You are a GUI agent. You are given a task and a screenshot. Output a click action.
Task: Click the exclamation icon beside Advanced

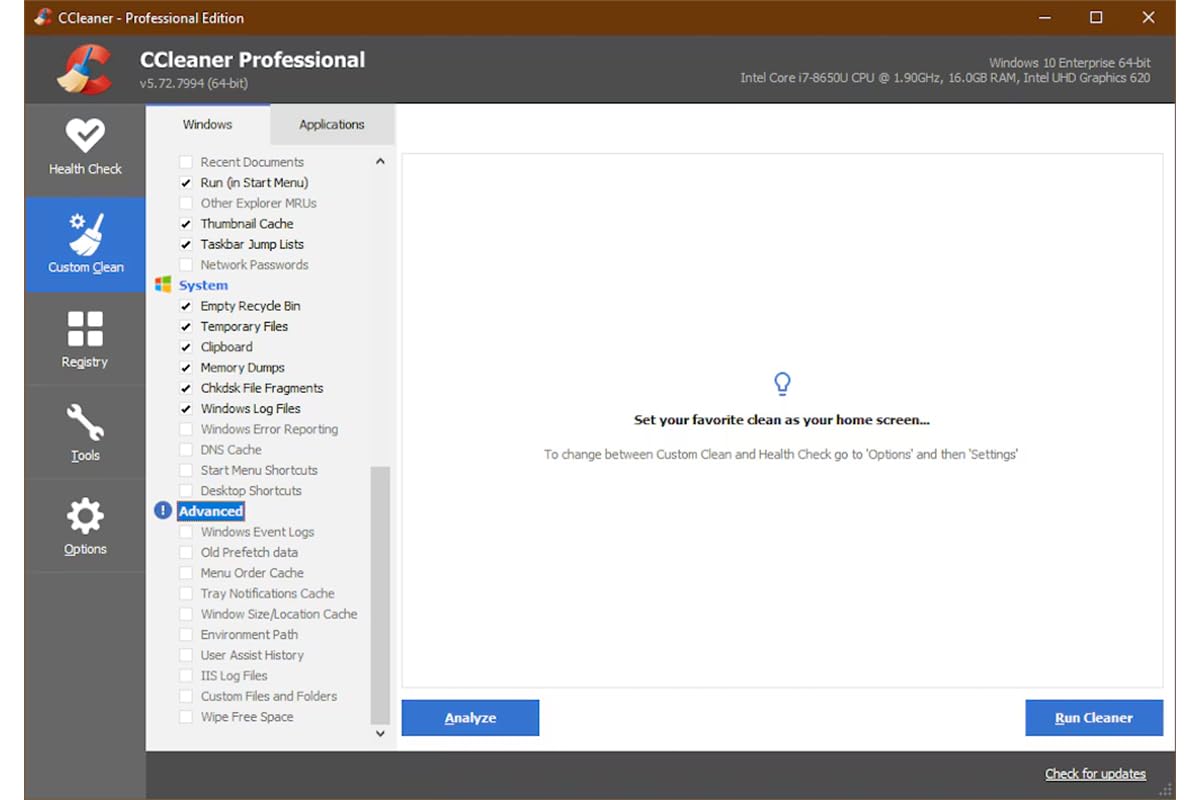pos(163,511)
